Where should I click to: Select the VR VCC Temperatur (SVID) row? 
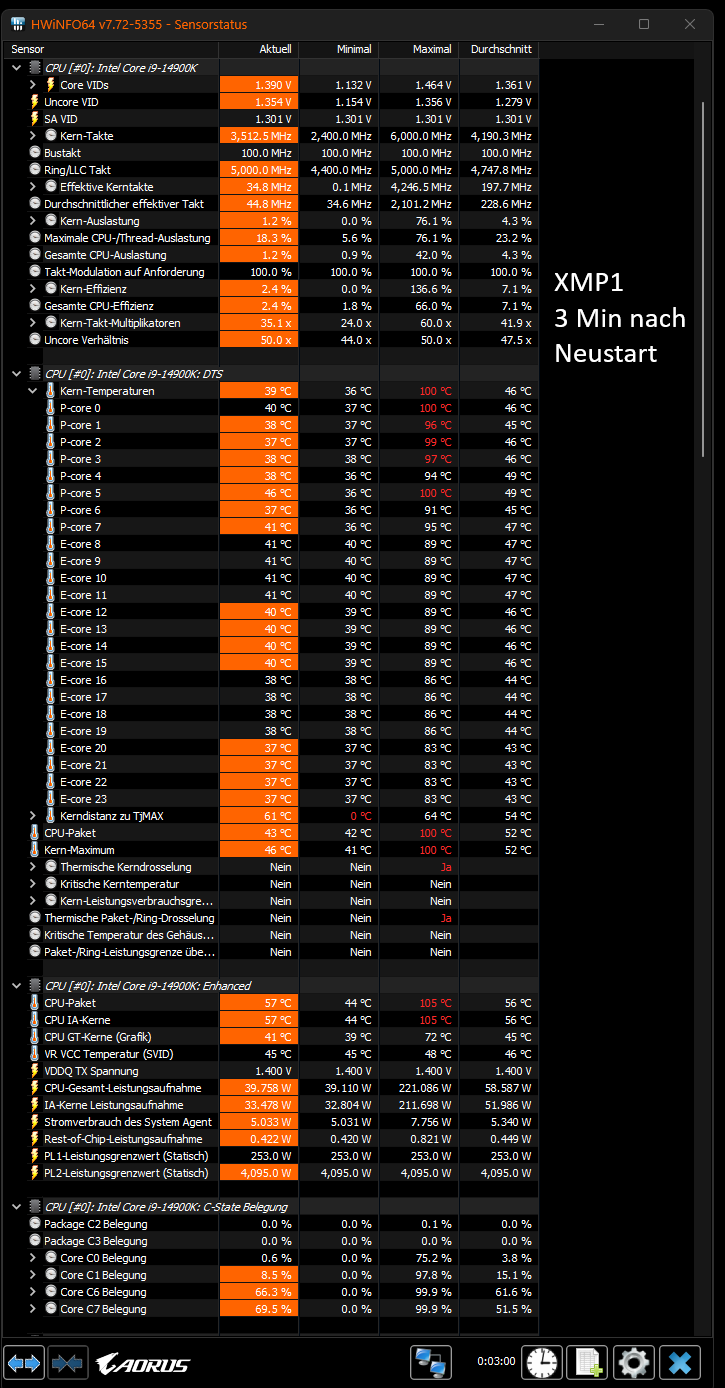pos(271,1054)
